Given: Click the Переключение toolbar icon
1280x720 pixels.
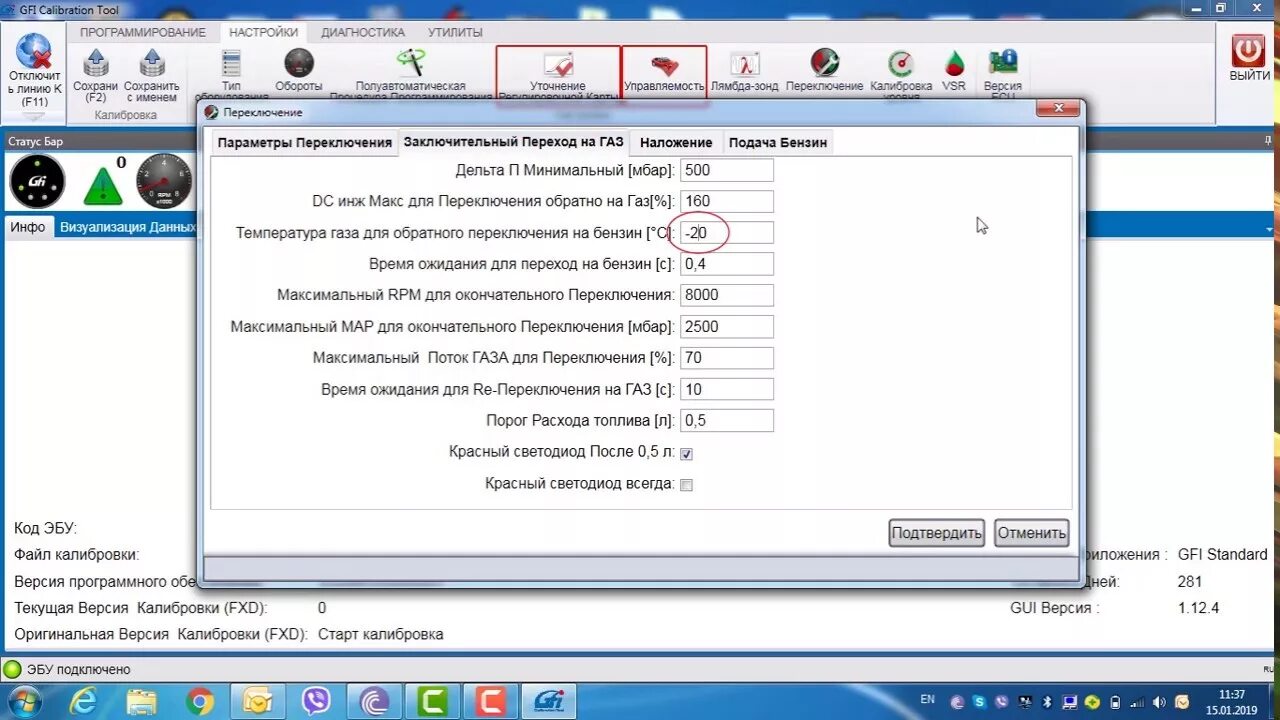Looking at the screenshot, I should click(x=825, y=64).
